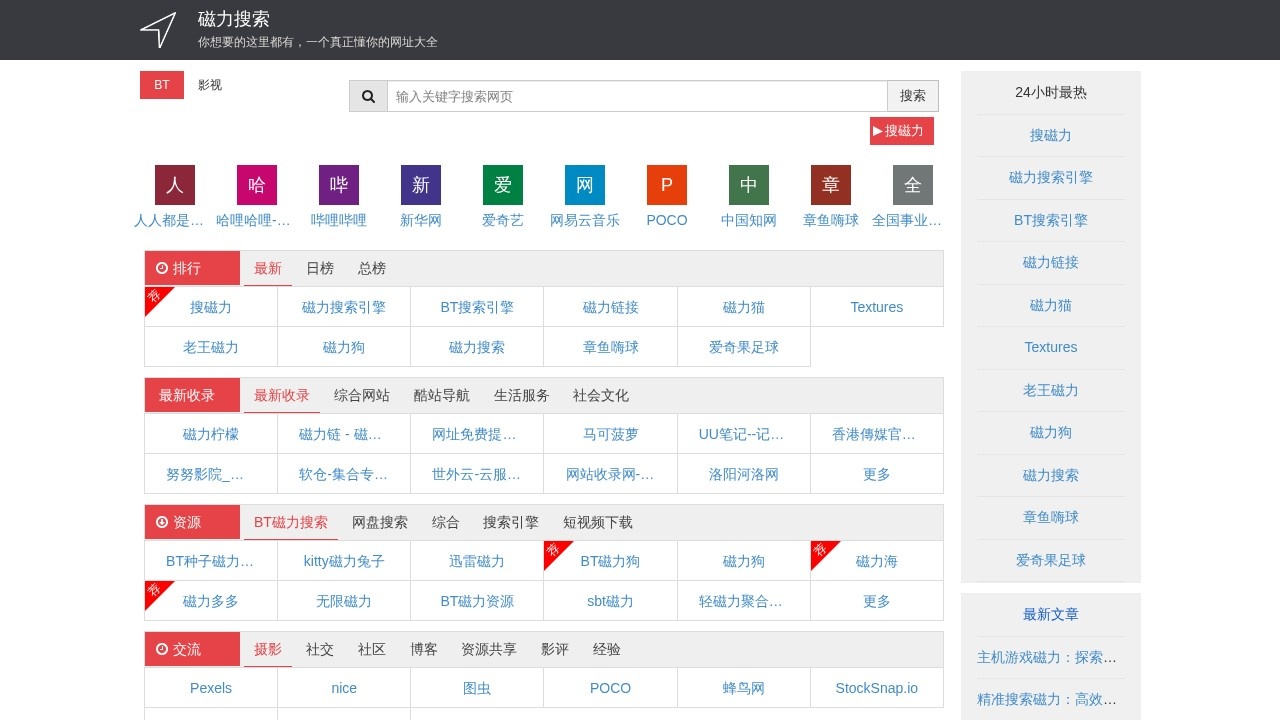
Task: Open the 哔哩哔哩 purple tile icon
Action: point(339,185)
